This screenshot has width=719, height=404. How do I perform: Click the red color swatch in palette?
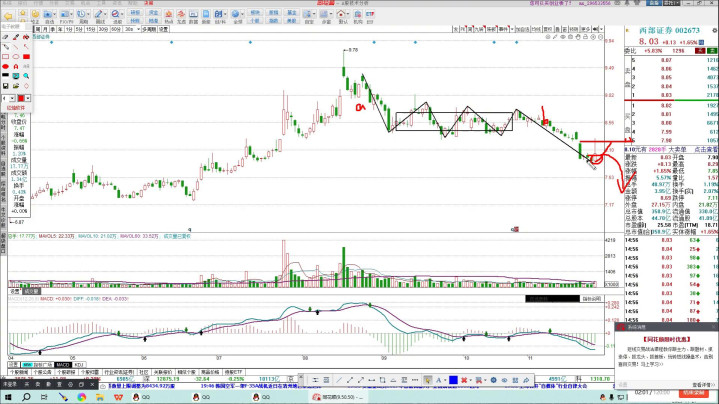pyautogui.click(x=21, y=98)
